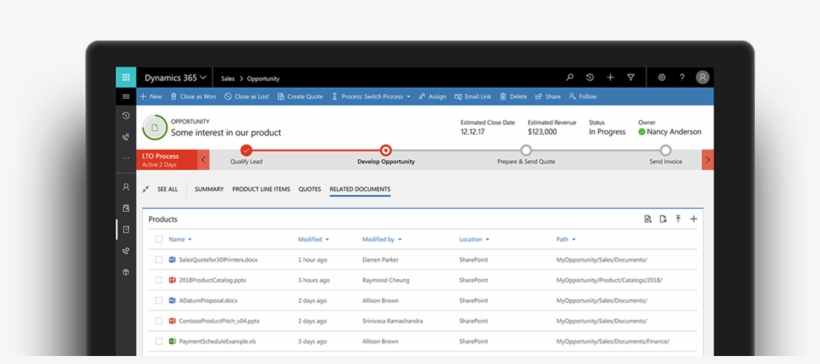This screenshot has height=364, width=820.
Task: Open the Name column sort dropdown
Action: (190, 240)
